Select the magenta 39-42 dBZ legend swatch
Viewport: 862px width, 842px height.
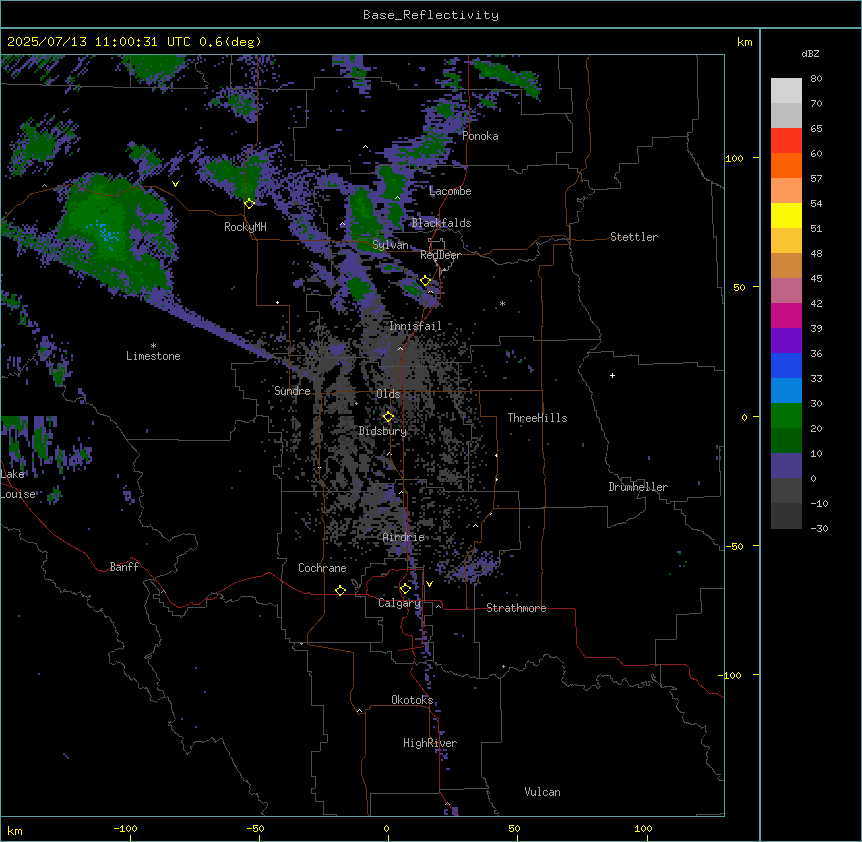[x=786, y=315]
